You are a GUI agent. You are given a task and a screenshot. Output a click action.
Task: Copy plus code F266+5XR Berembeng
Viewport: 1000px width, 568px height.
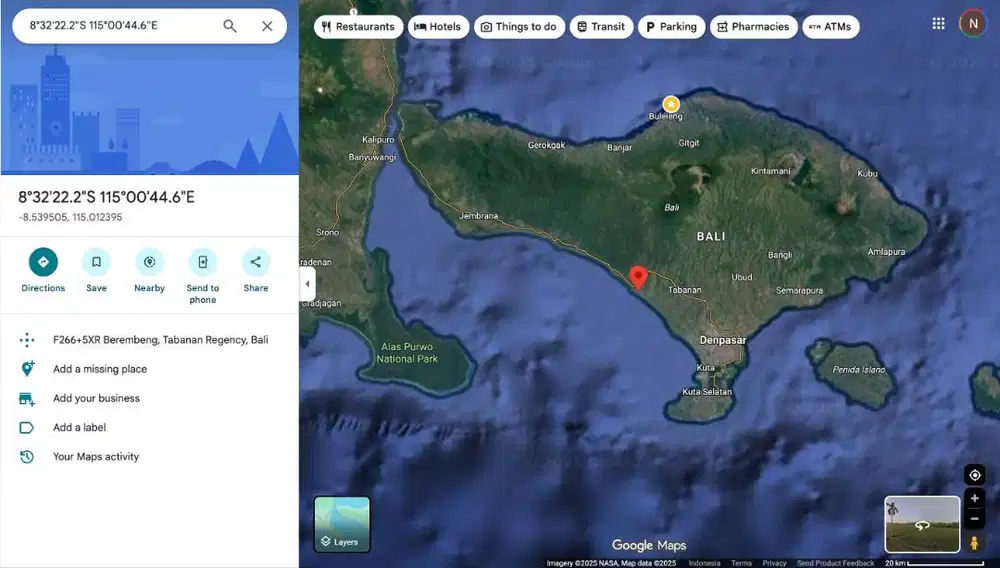161,340
